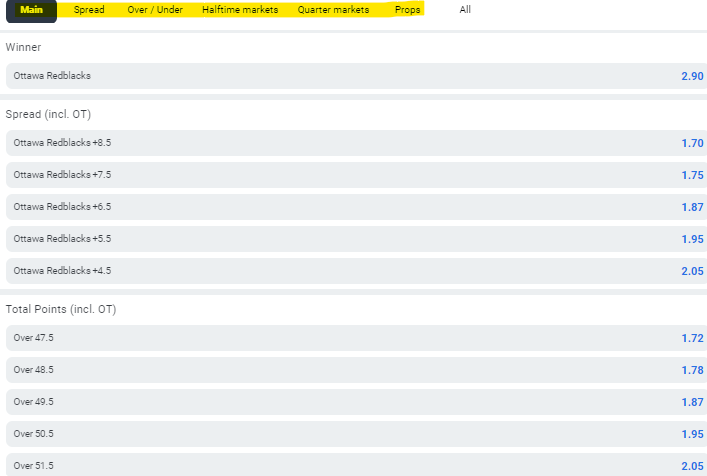
Task: Pick Over 49.5 total points
Action: (x=356, y=402)
